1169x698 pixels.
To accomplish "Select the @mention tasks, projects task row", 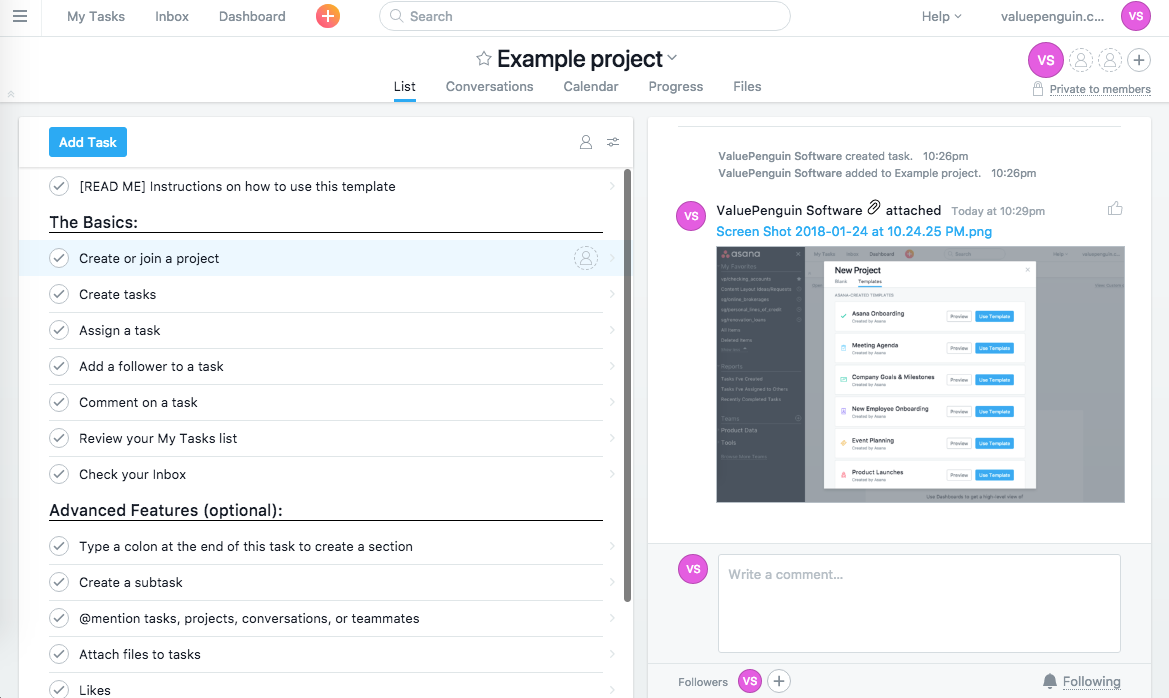I will 326,618.
